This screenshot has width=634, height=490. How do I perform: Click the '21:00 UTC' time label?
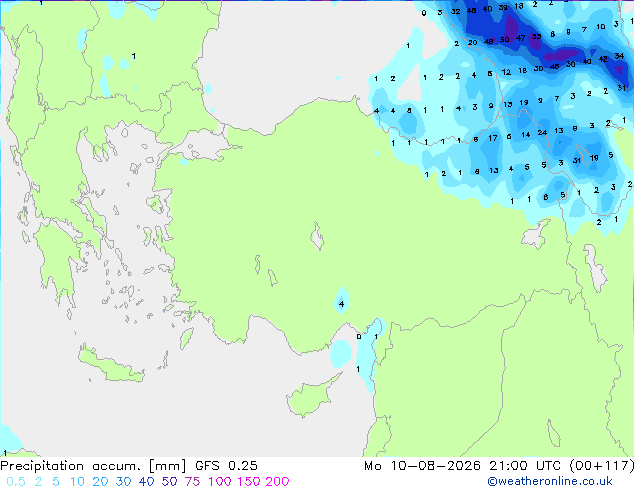point(524,466)
